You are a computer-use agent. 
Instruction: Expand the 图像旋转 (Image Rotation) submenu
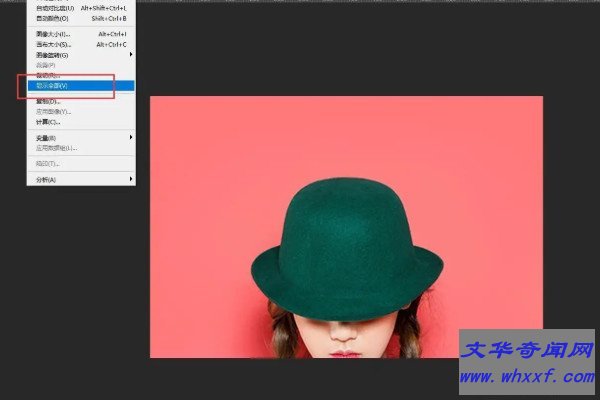tap(52, 55)
